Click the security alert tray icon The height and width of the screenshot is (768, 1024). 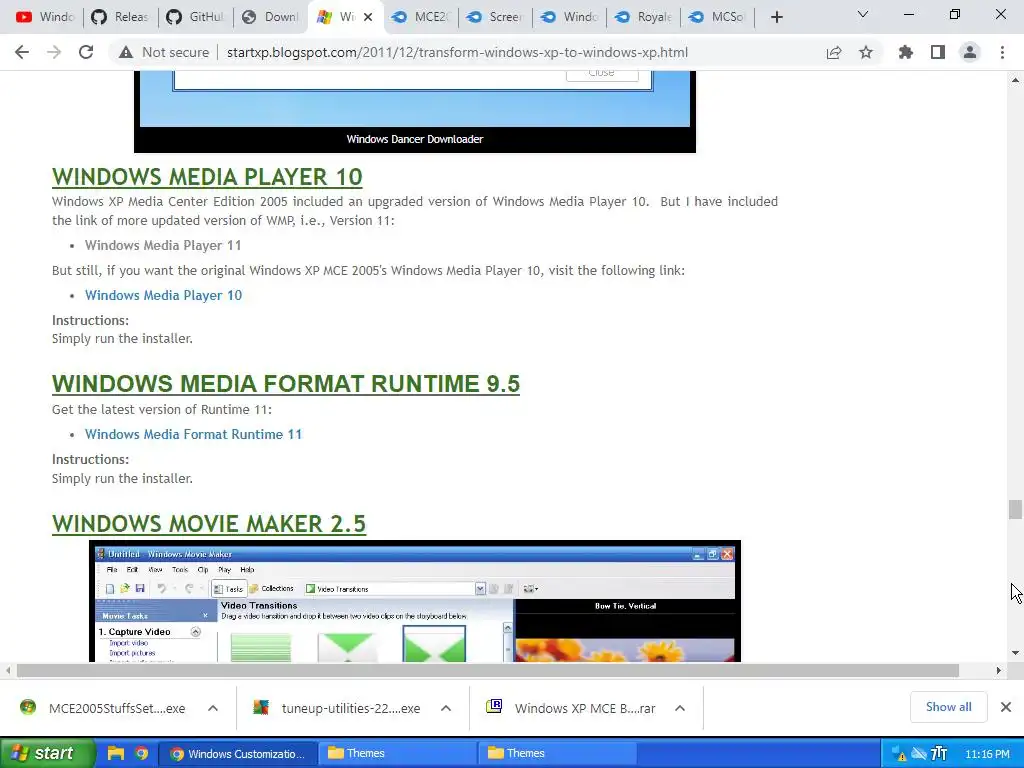point(900,754)
